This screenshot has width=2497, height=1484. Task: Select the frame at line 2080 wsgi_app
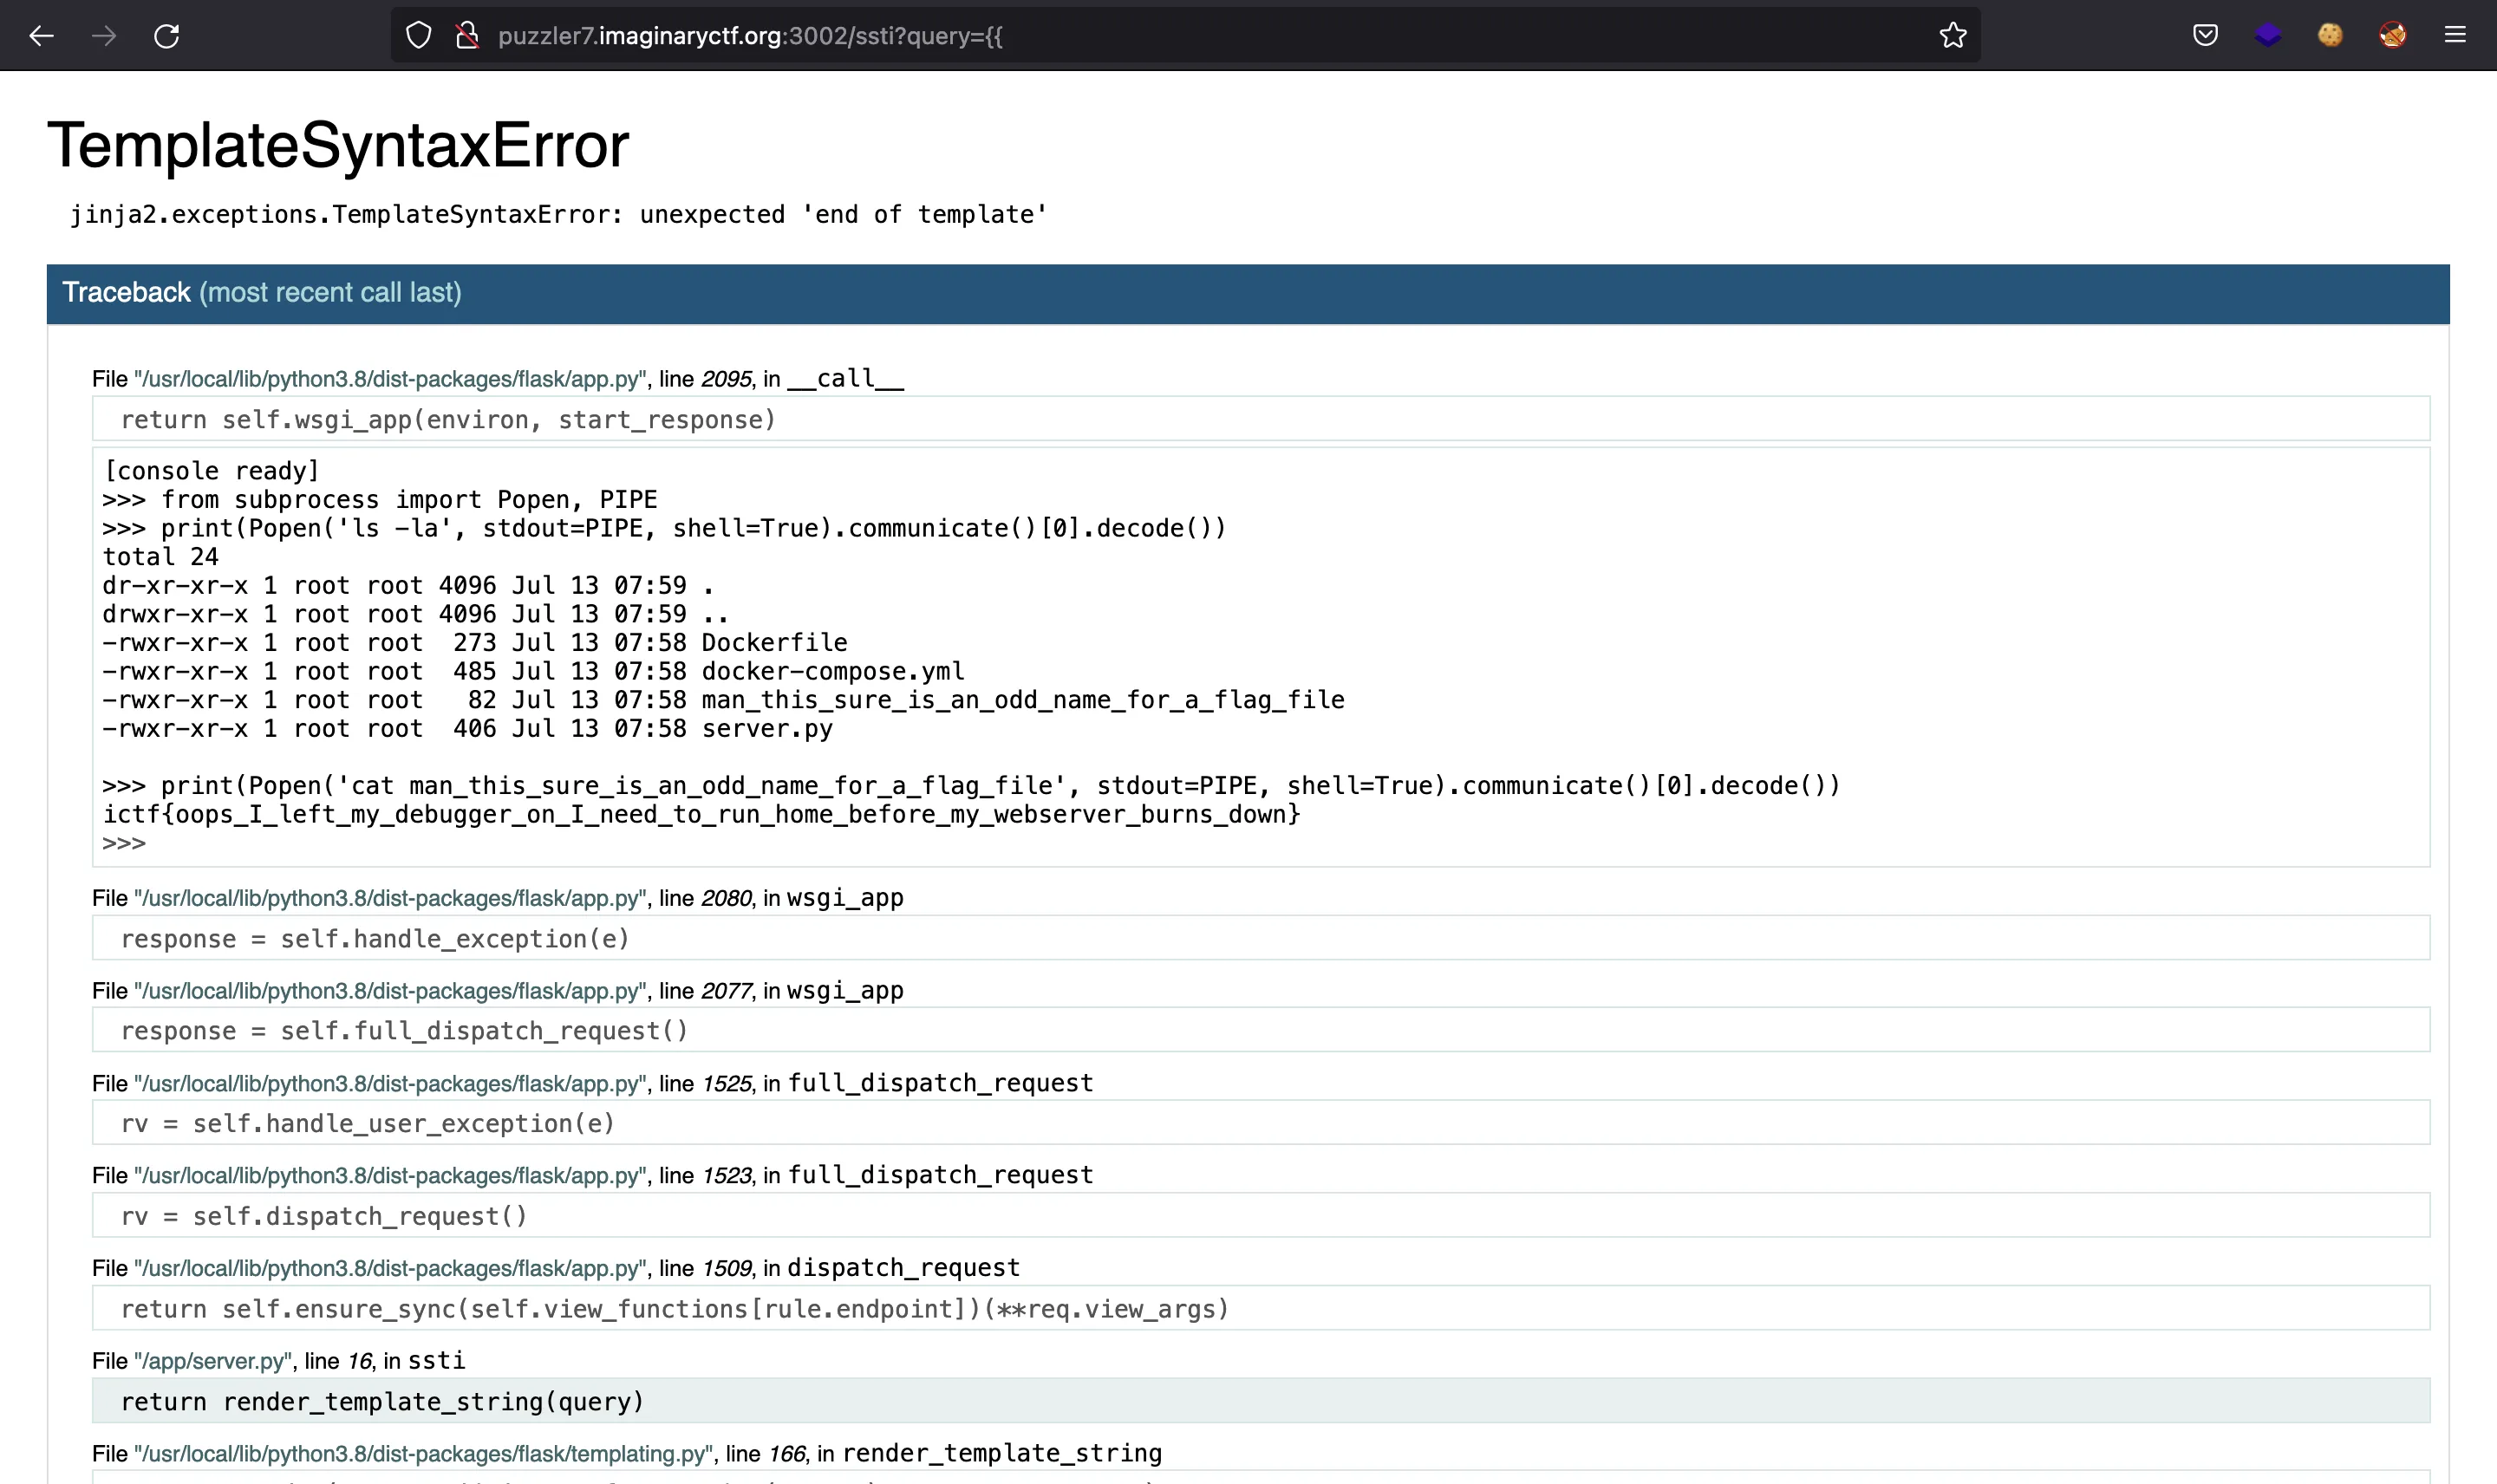pyautogui.click(x=498, y=898)
